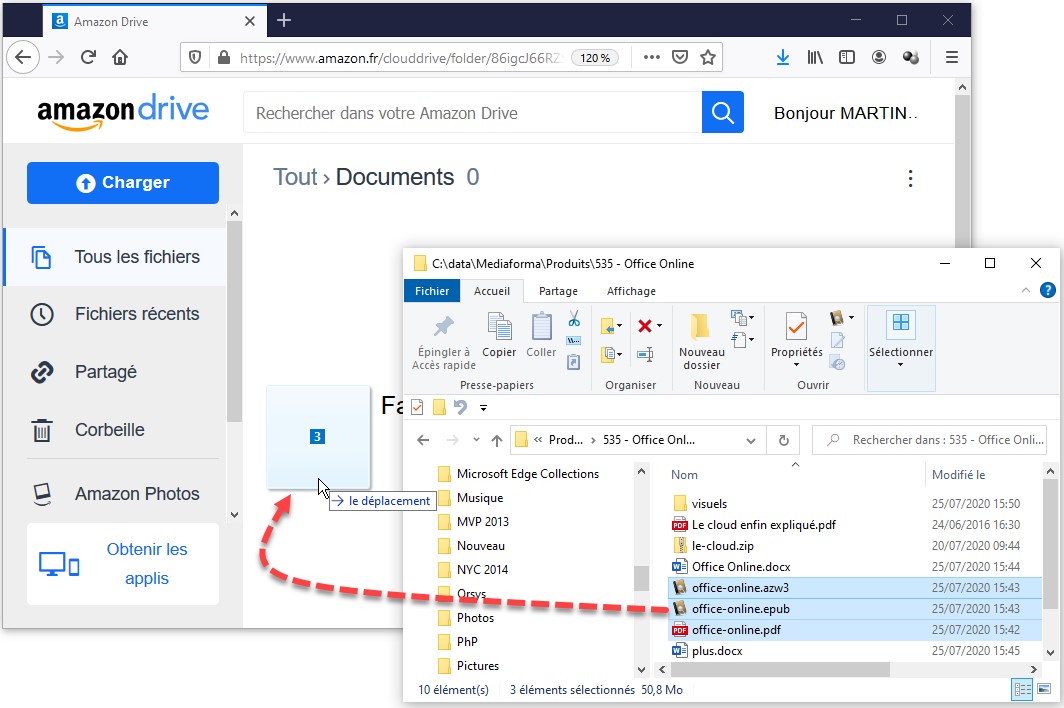Toggle the Firefox sidebar icon
Image resolution: width=1064 pixels, height=708 pixels.
(846, 57)
